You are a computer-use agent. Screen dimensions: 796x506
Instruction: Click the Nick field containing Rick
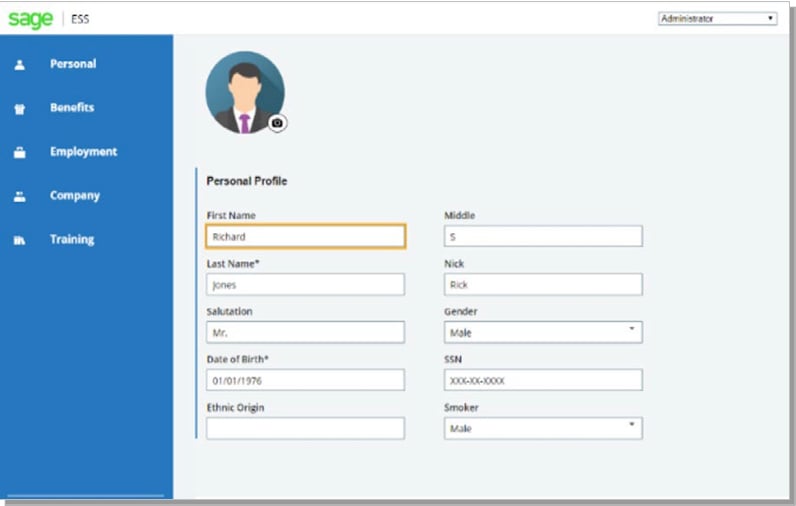(x=543, y=285)
